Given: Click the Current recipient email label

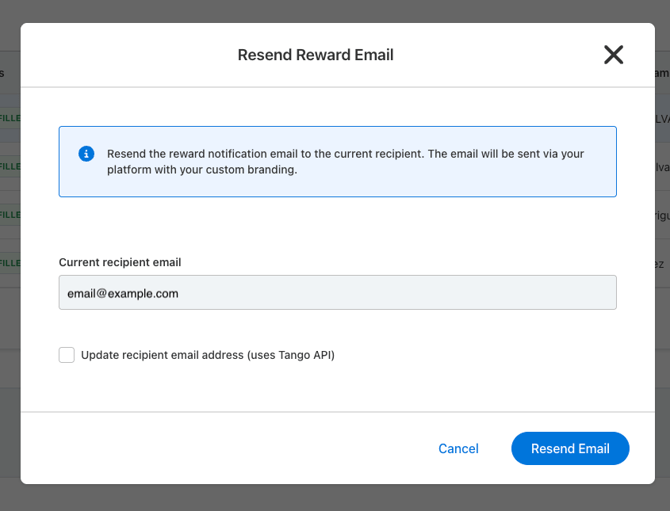Looking at the screenshot, I should [120, 262].
